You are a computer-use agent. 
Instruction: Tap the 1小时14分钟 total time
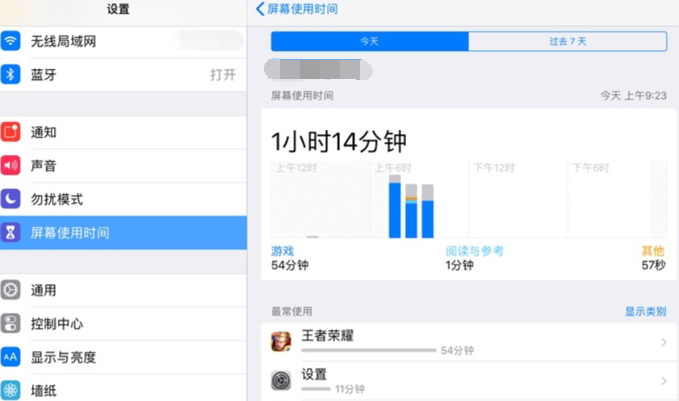click(x=339, y=142)
